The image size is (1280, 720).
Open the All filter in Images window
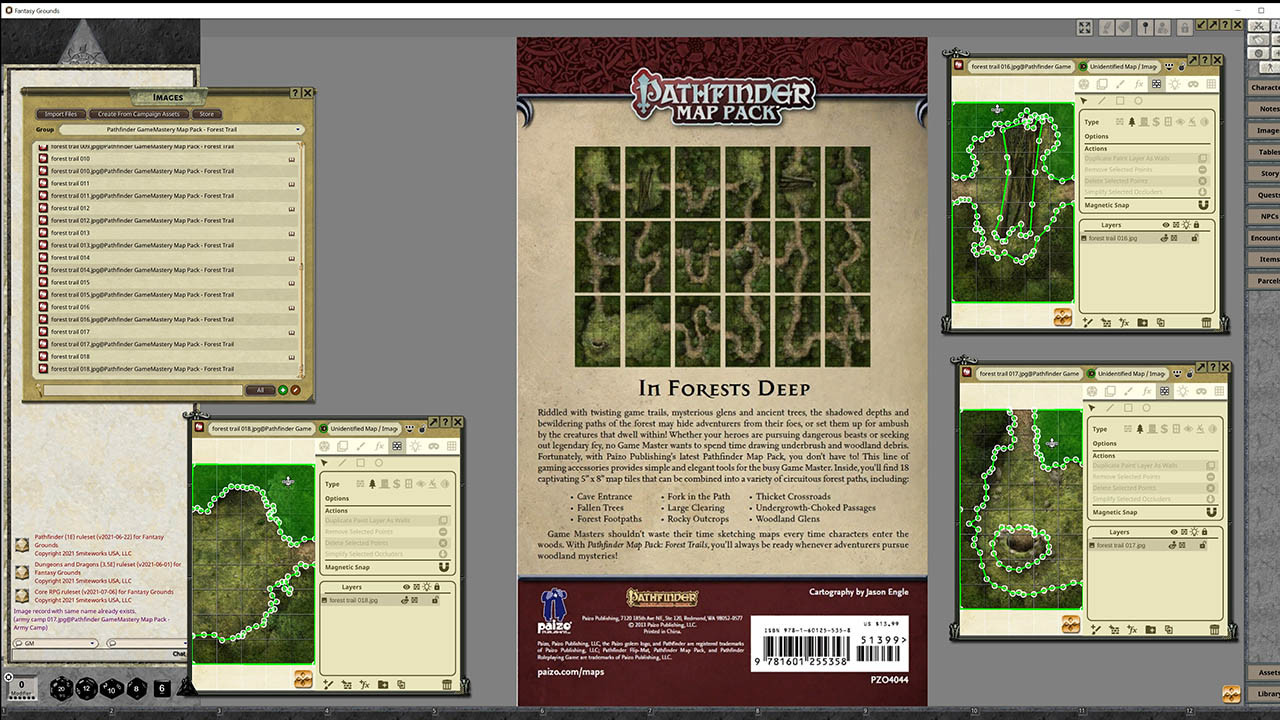tap(259, 390)
